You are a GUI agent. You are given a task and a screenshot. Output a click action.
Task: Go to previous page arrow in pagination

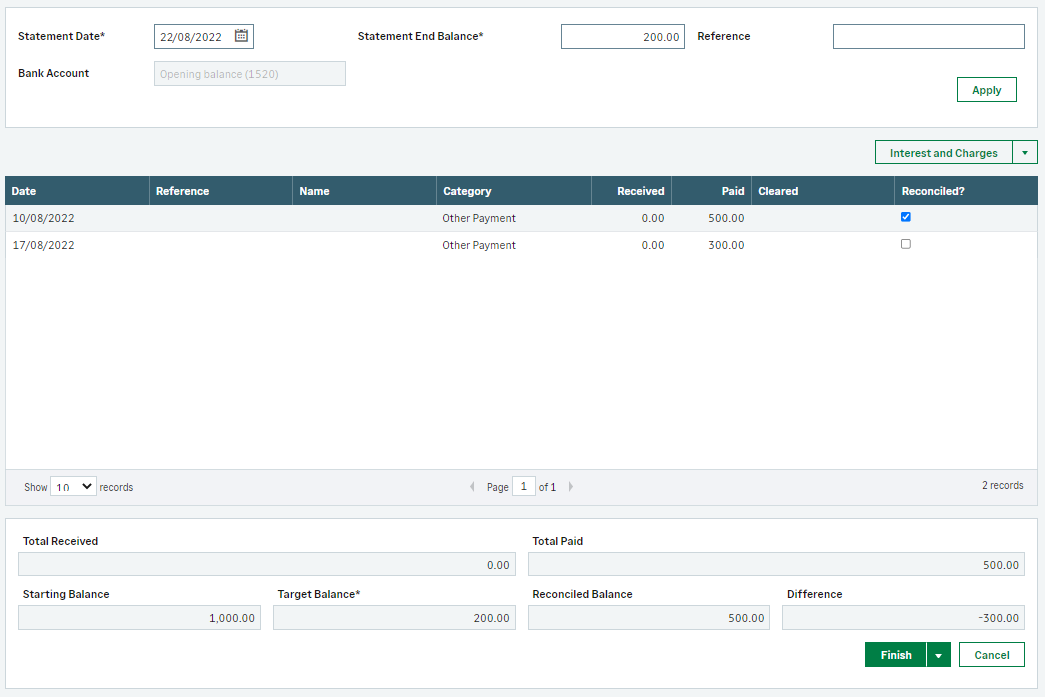tap(472, 487)
